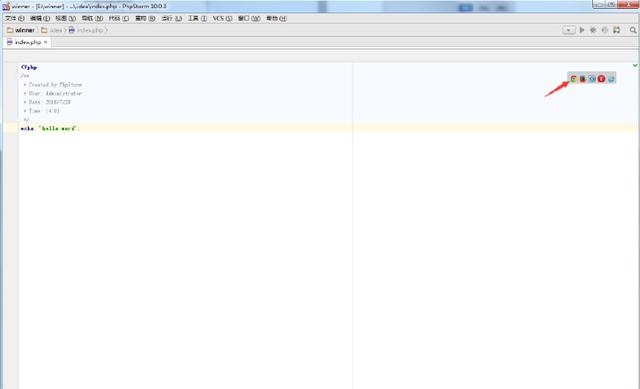Start debugging with the bug icon
The height and width of the screenshot is (389, 640).
593,30
